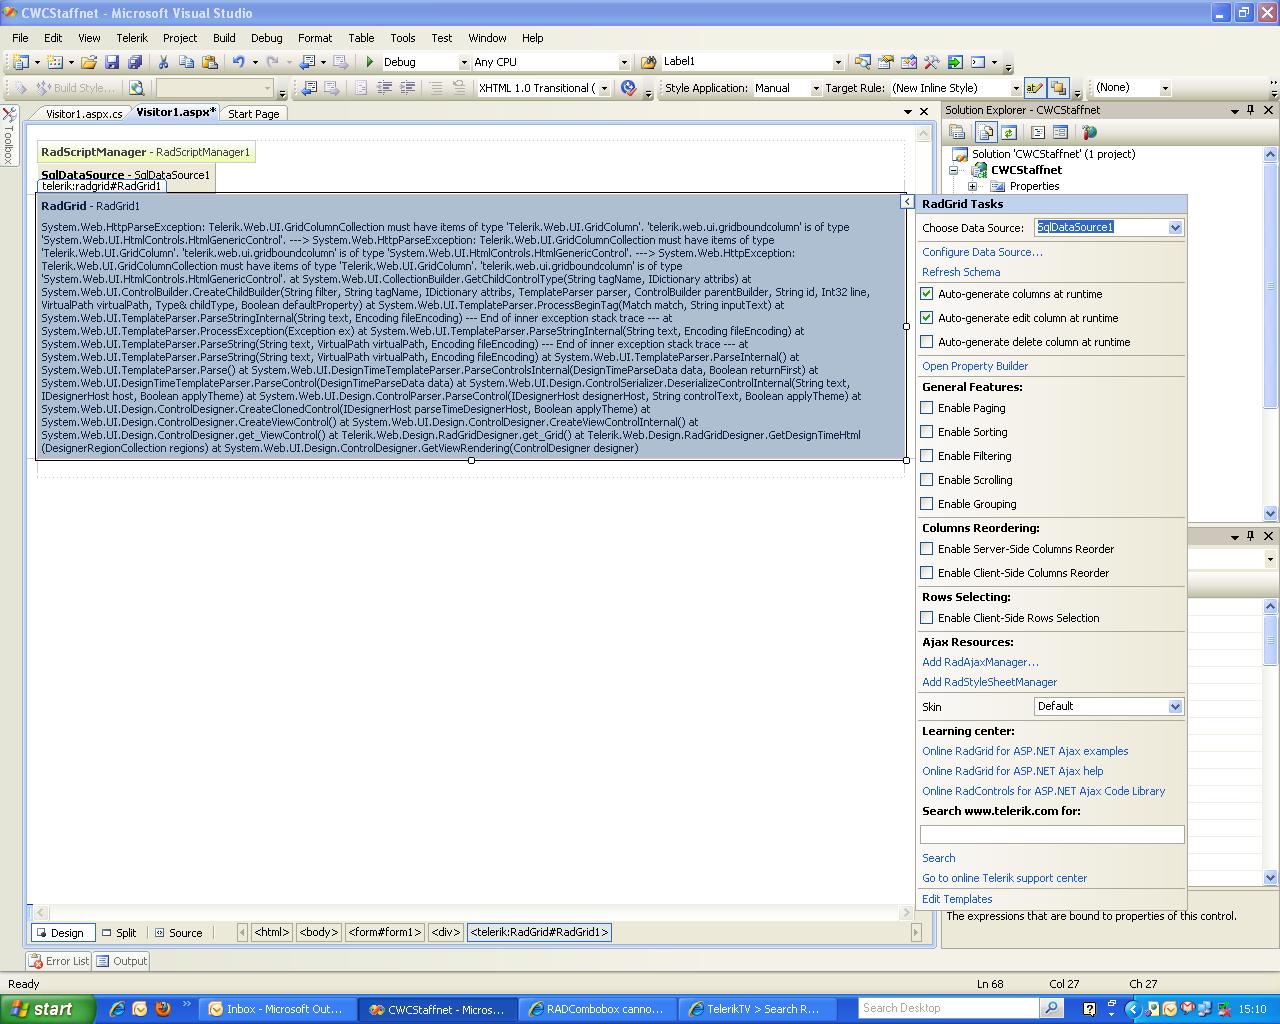Click the Copy toolbar icon
The width and height of the screenshot is (1280, 1024).
pos(186,62)
